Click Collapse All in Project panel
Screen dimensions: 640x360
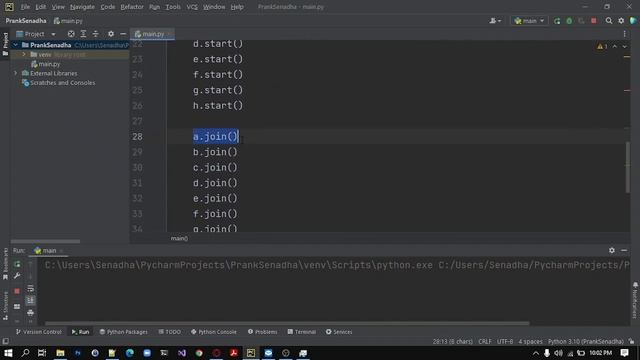tap(96, 34)
